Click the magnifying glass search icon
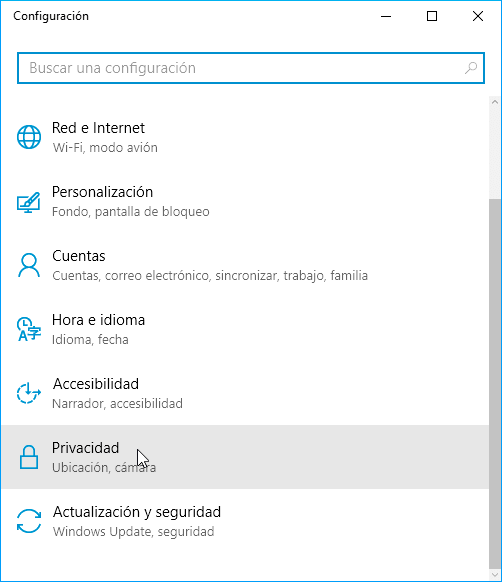The height and width of the screenshot is (582, 502). coord(471,68)
